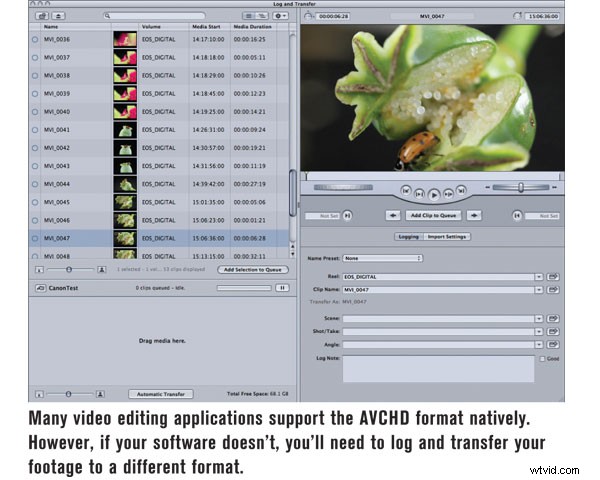Screen dimensions: 600x480
Task: Toggle the status circle for MVI_0040
Action: coord(35,112)
